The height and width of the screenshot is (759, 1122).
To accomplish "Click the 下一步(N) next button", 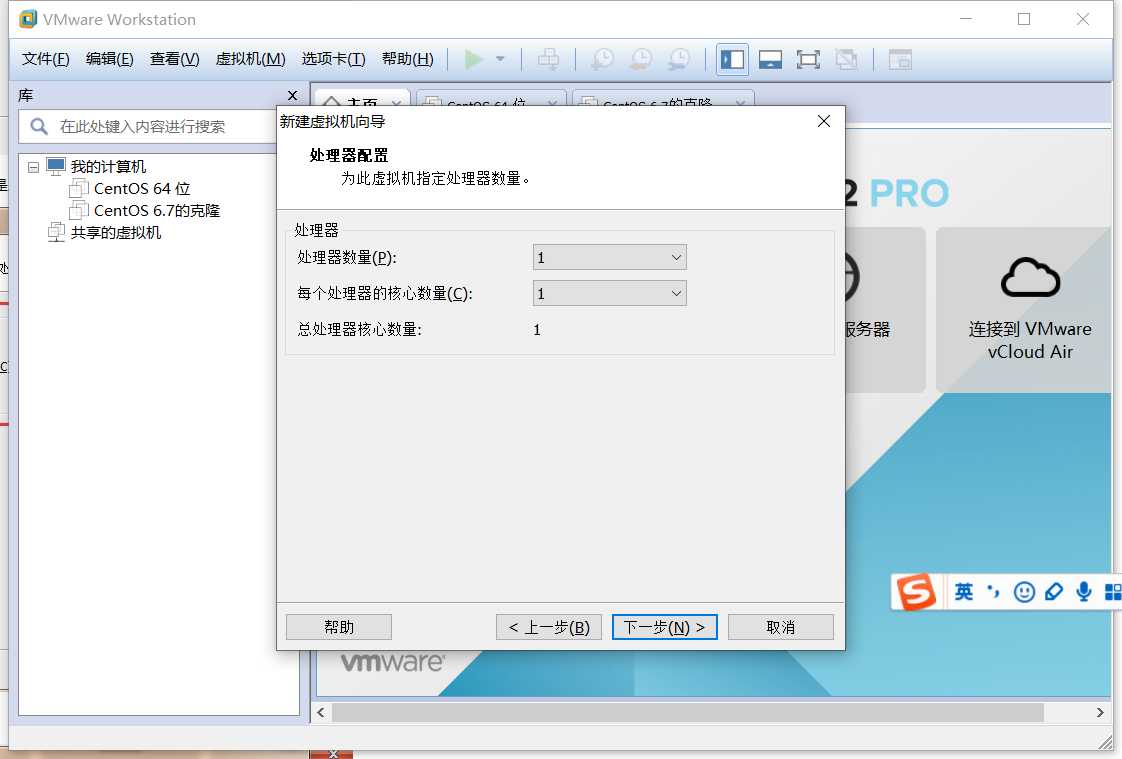I will (665, 627).
